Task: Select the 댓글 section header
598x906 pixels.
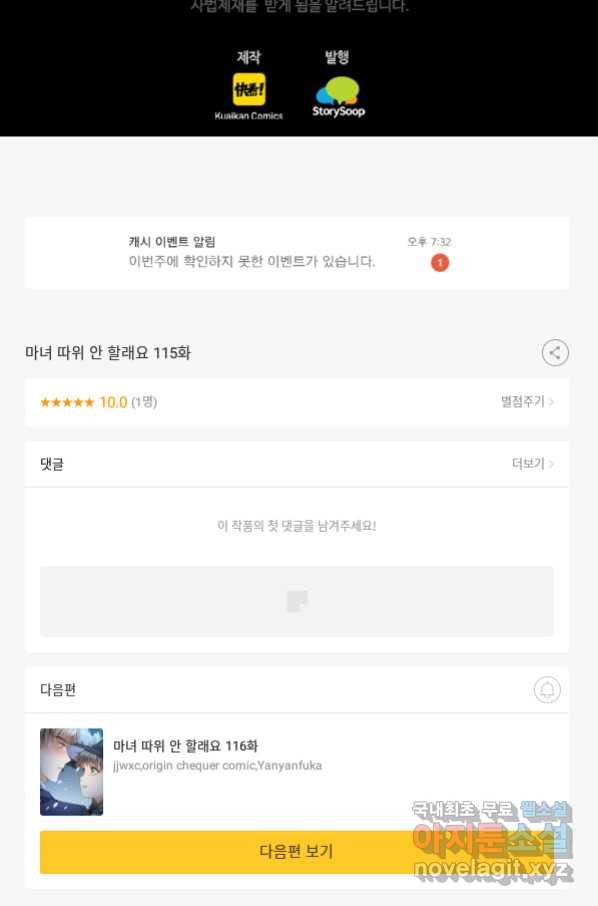Action: pos(52,464)
